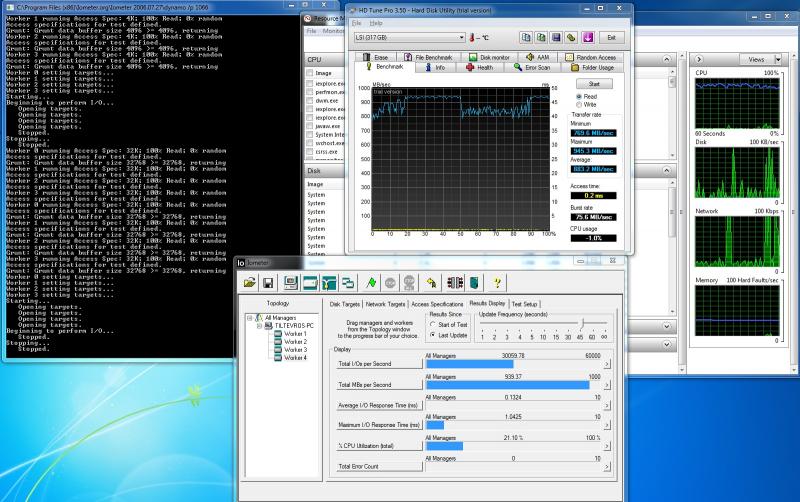Viewport: 800px width, 502px height.
Task: Open a config file in Iometer toolbar
Action: coord(249,283)
